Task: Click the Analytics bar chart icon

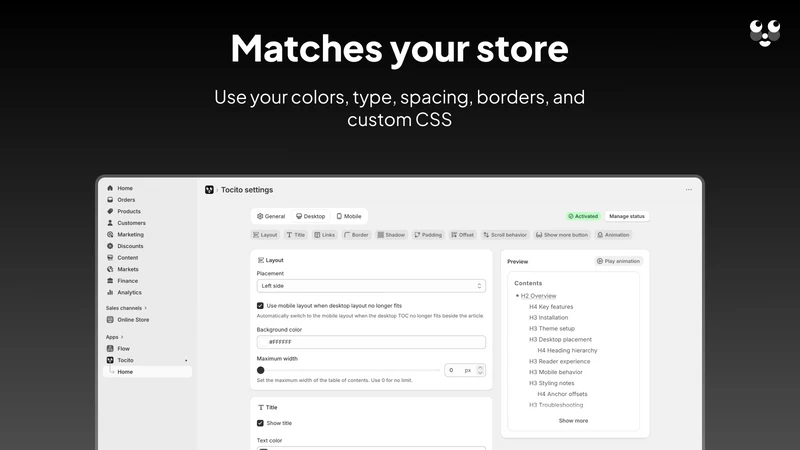Action: [110, 292]
